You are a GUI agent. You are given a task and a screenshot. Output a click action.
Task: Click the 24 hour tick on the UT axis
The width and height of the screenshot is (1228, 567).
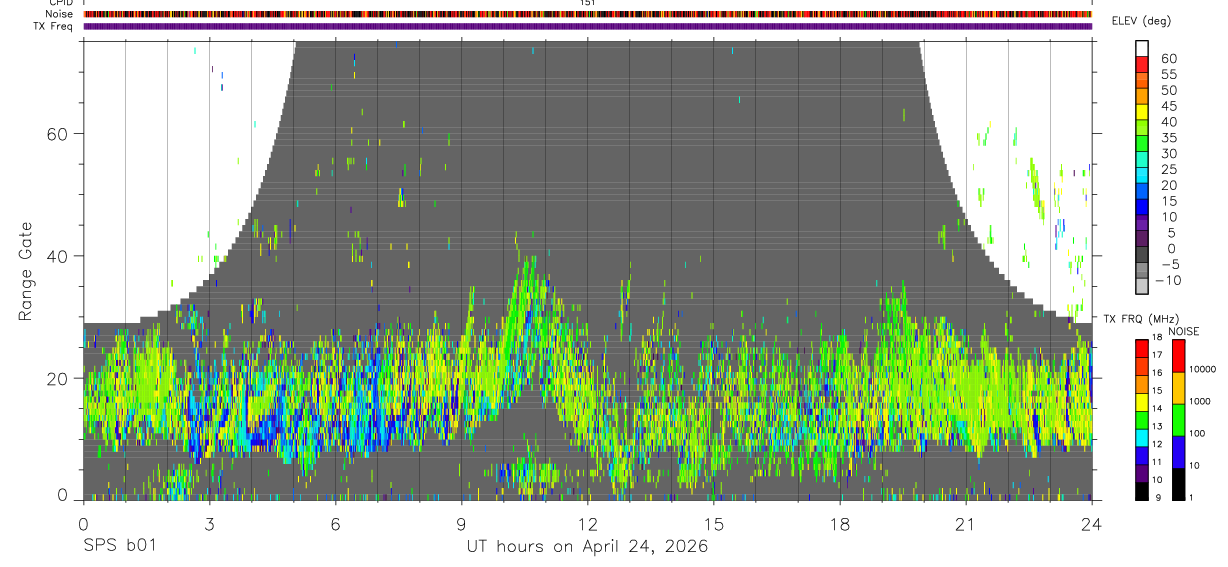click(1092, 525)
